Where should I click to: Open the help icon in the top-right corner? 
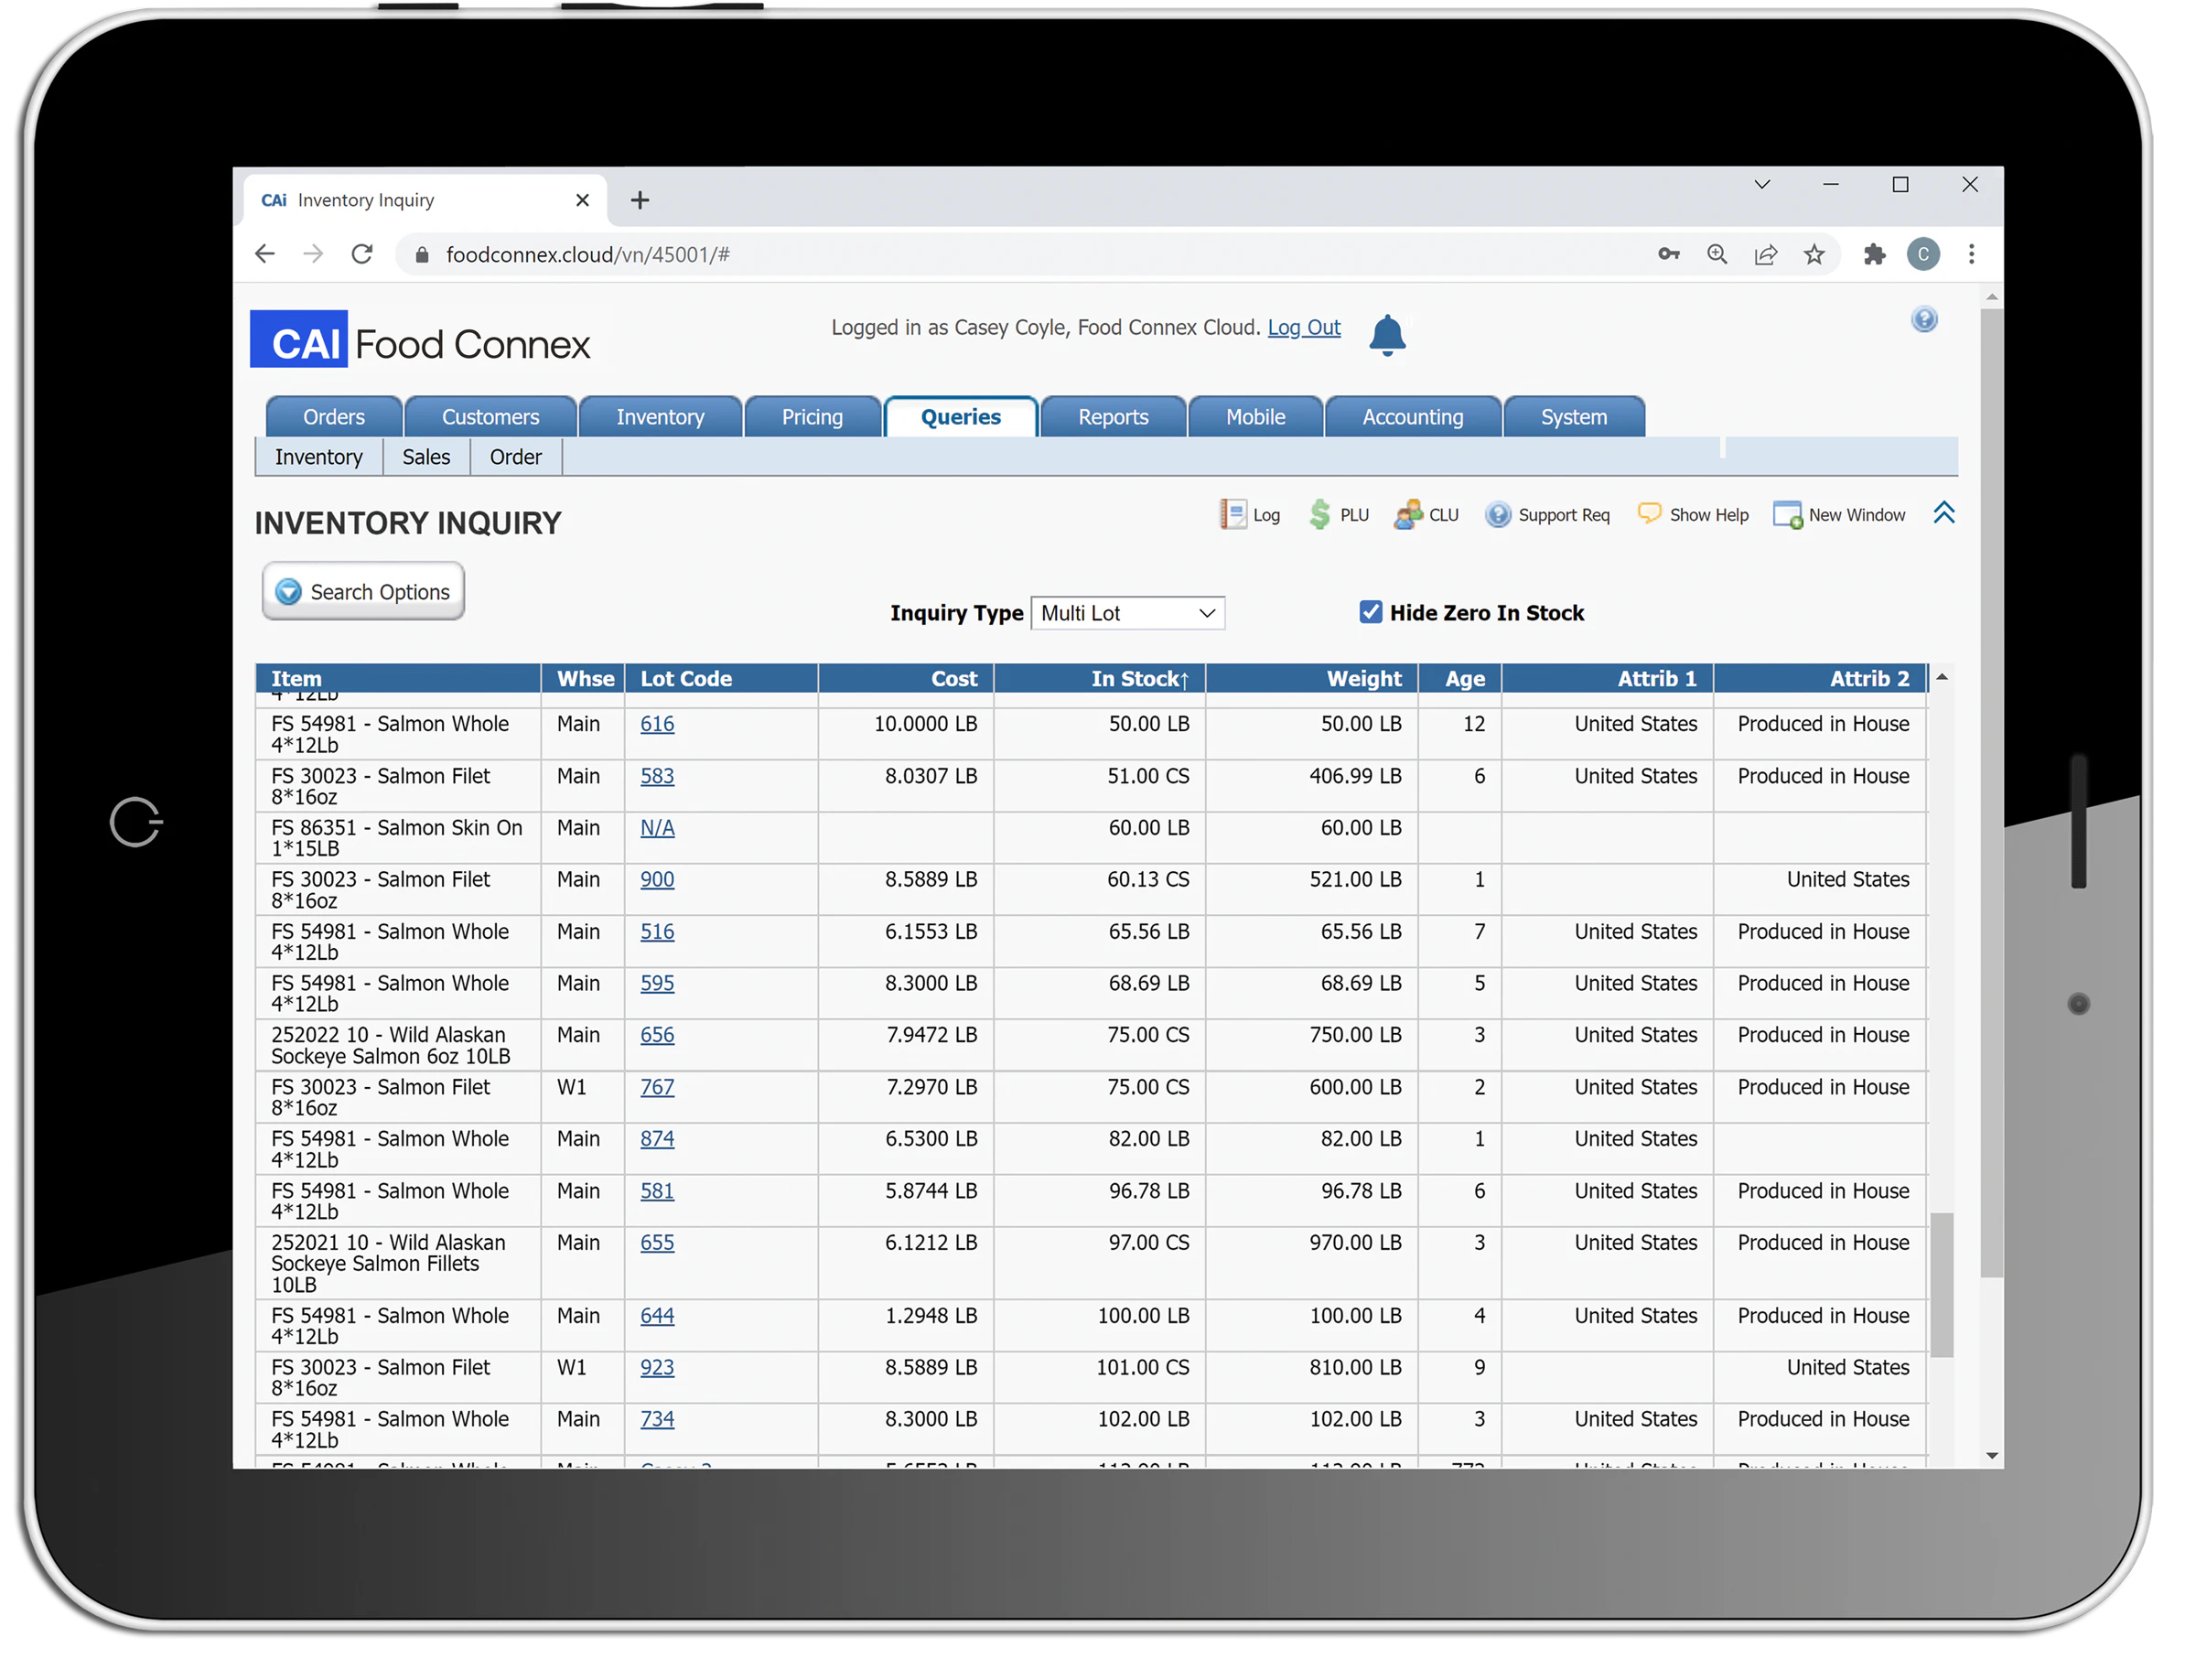tap(1925, 319)
